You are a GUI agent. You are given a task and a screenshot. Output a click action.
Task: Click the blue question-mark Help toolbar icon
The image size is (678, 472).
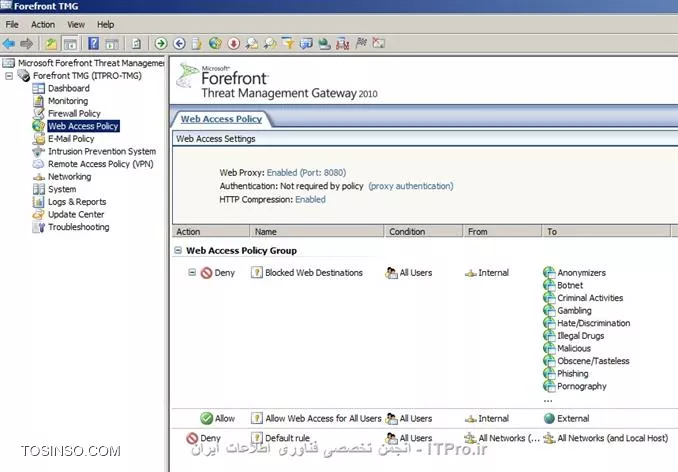(x=93, y=44)
